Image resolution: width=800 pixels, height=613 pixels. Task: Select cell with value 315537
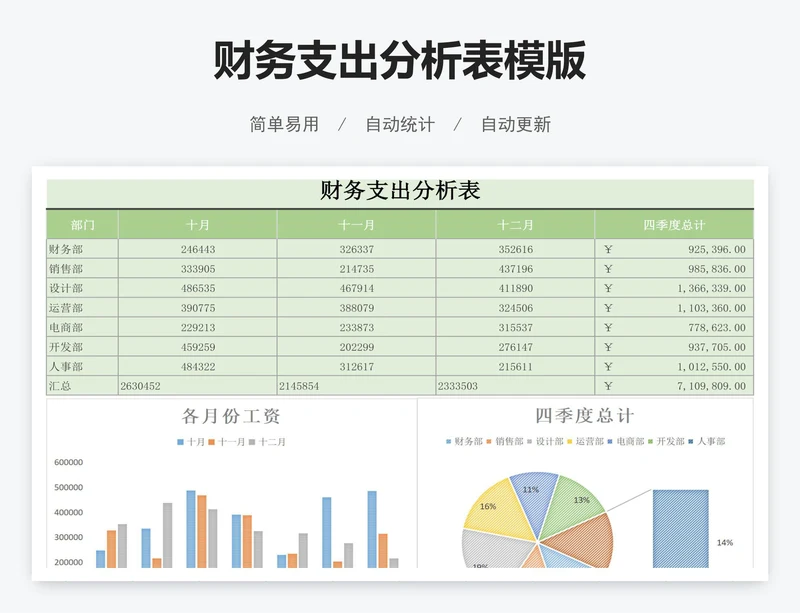coord(515,327)
